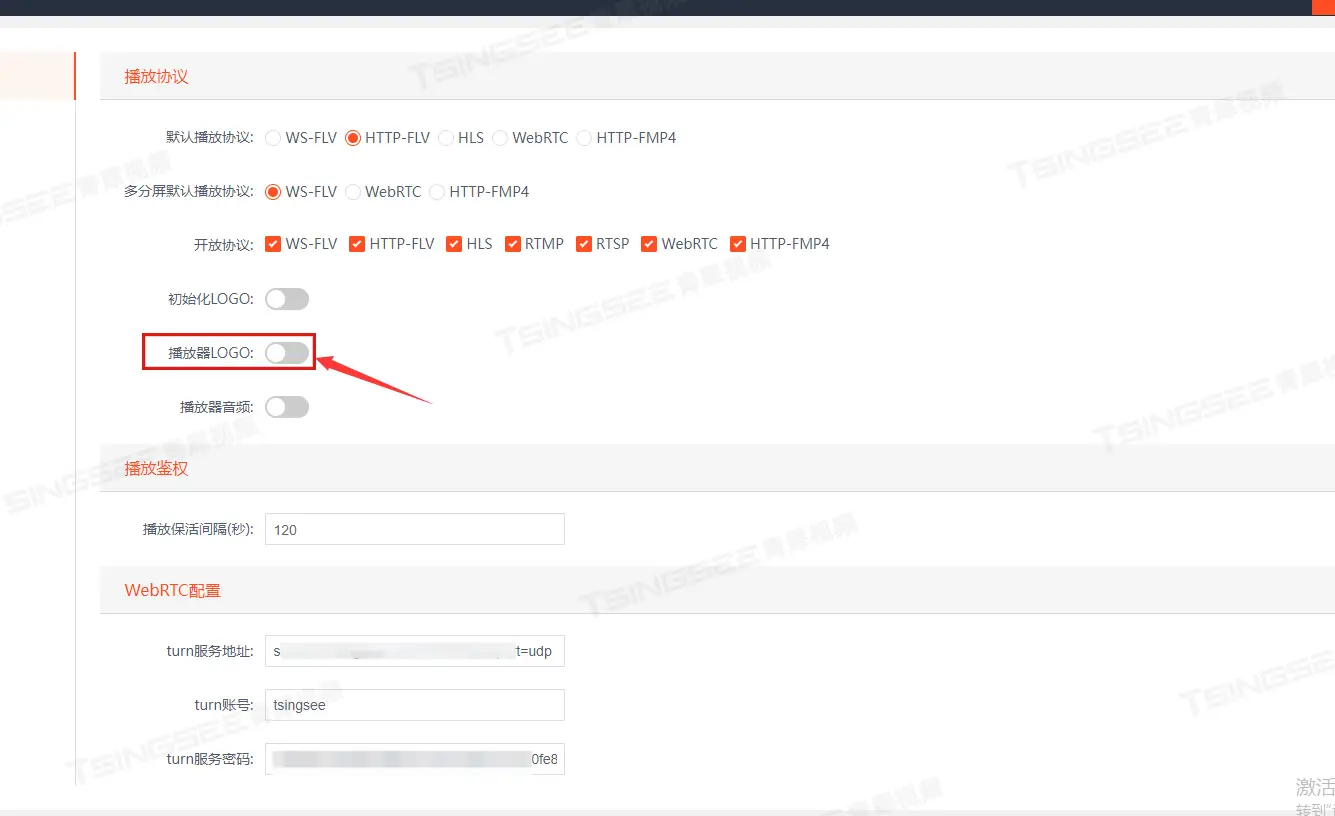Enable the 播放器LOGO switch

tap(287, 353)
